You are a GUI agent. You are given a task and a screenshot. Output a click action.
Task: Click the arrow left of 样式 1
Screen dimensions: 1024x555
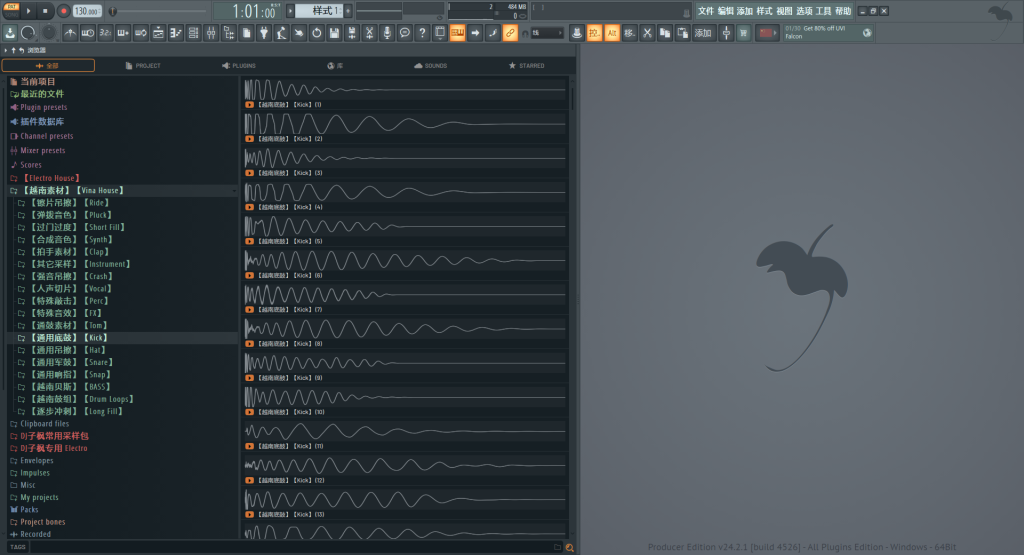click(291, 11)
